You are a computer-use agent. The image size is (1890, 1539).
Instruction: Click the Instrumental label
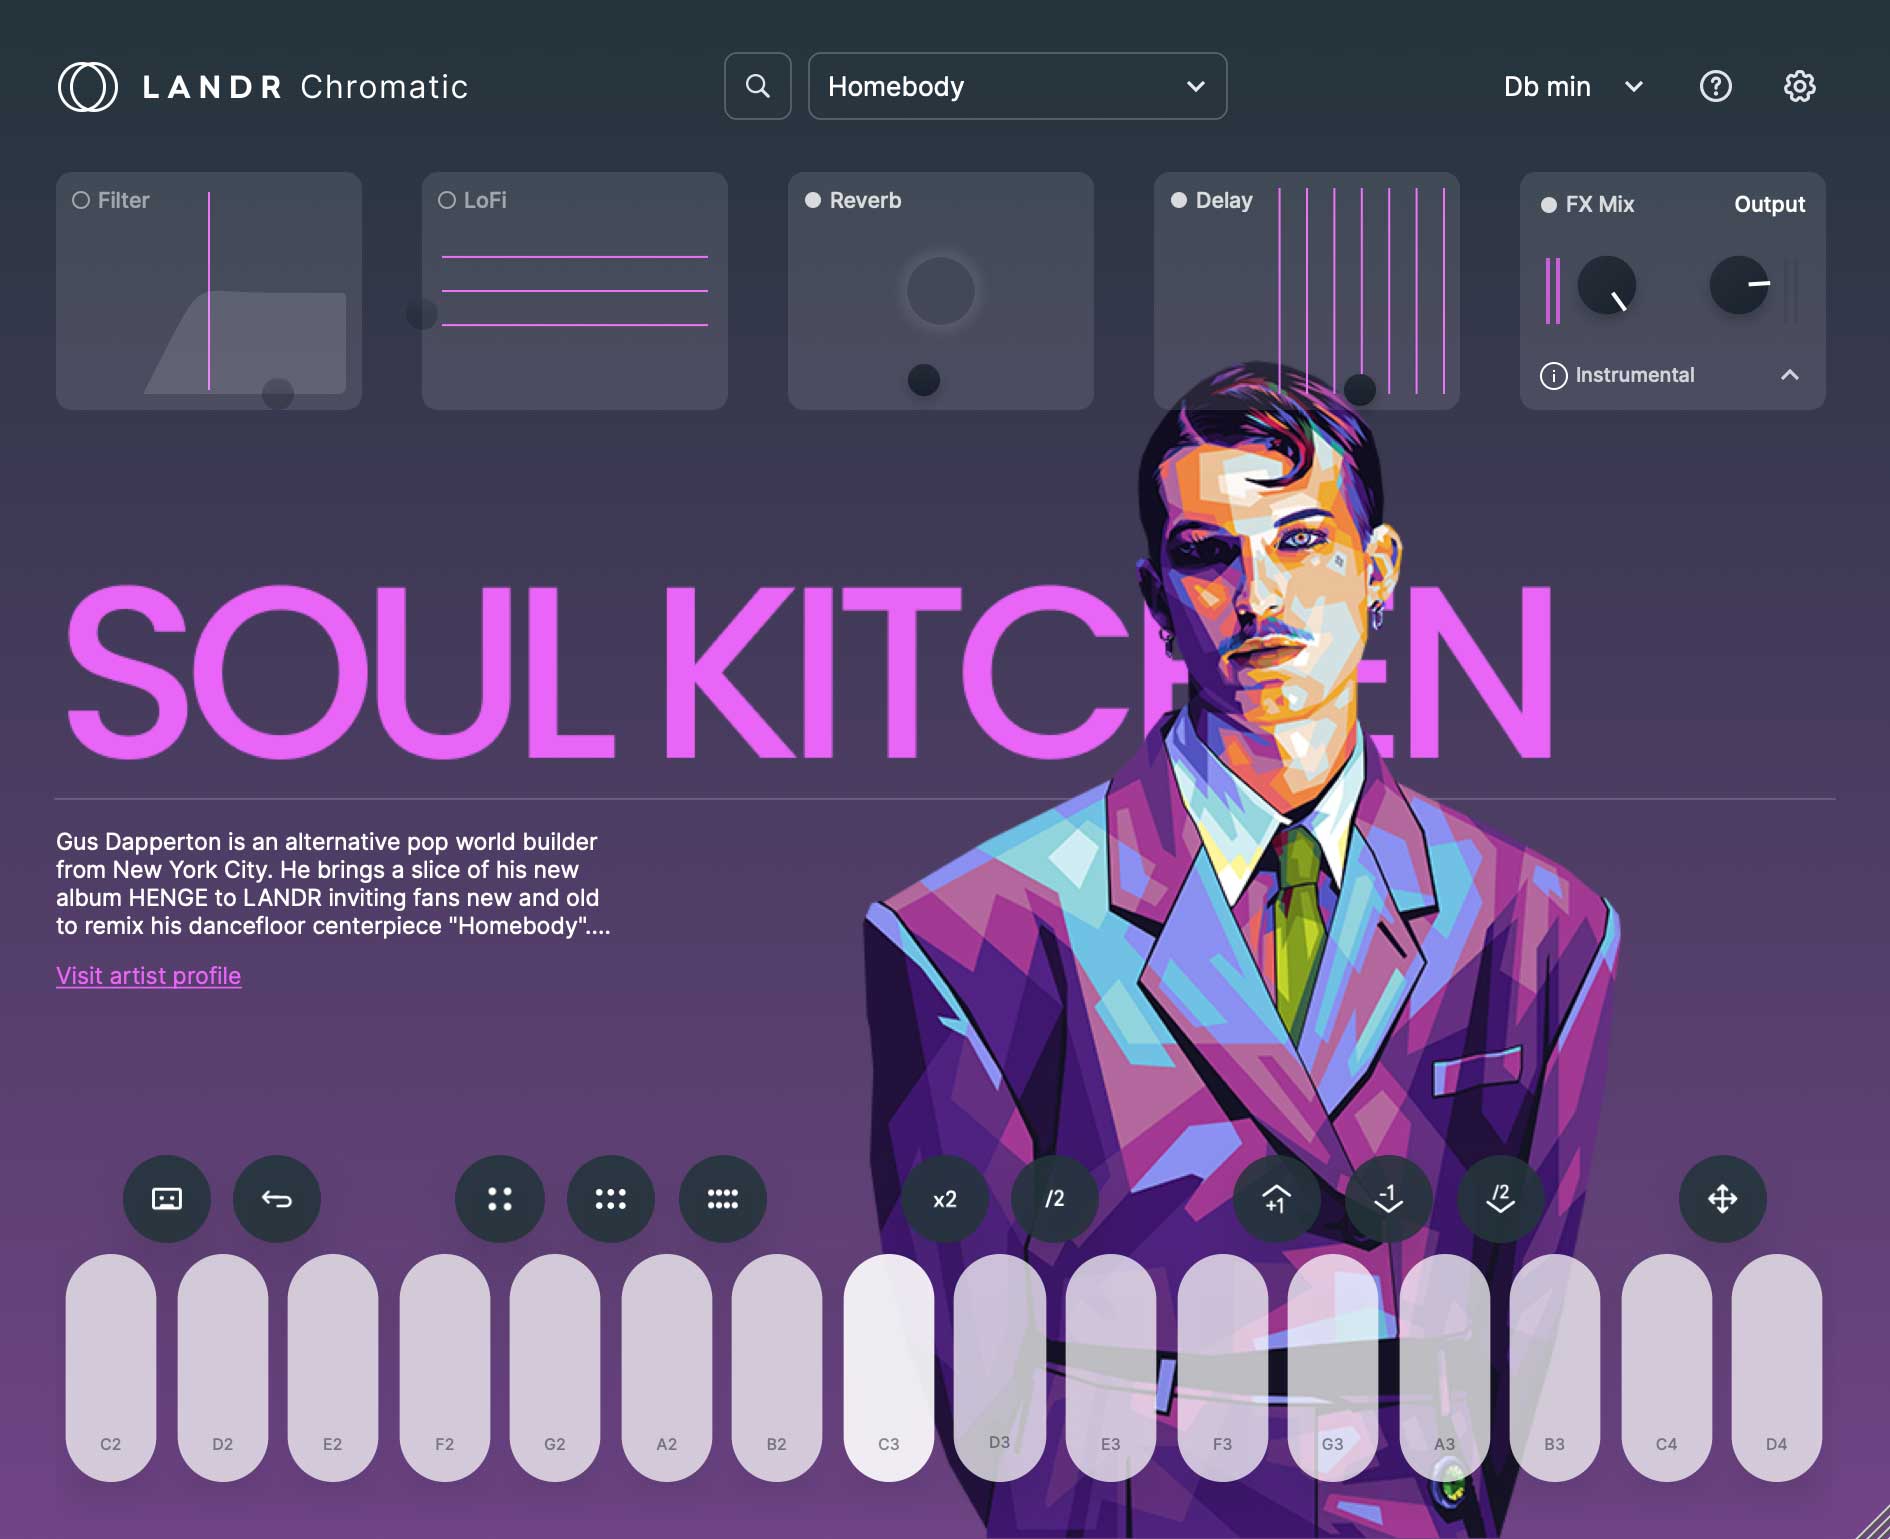(x=1635, y=375)
